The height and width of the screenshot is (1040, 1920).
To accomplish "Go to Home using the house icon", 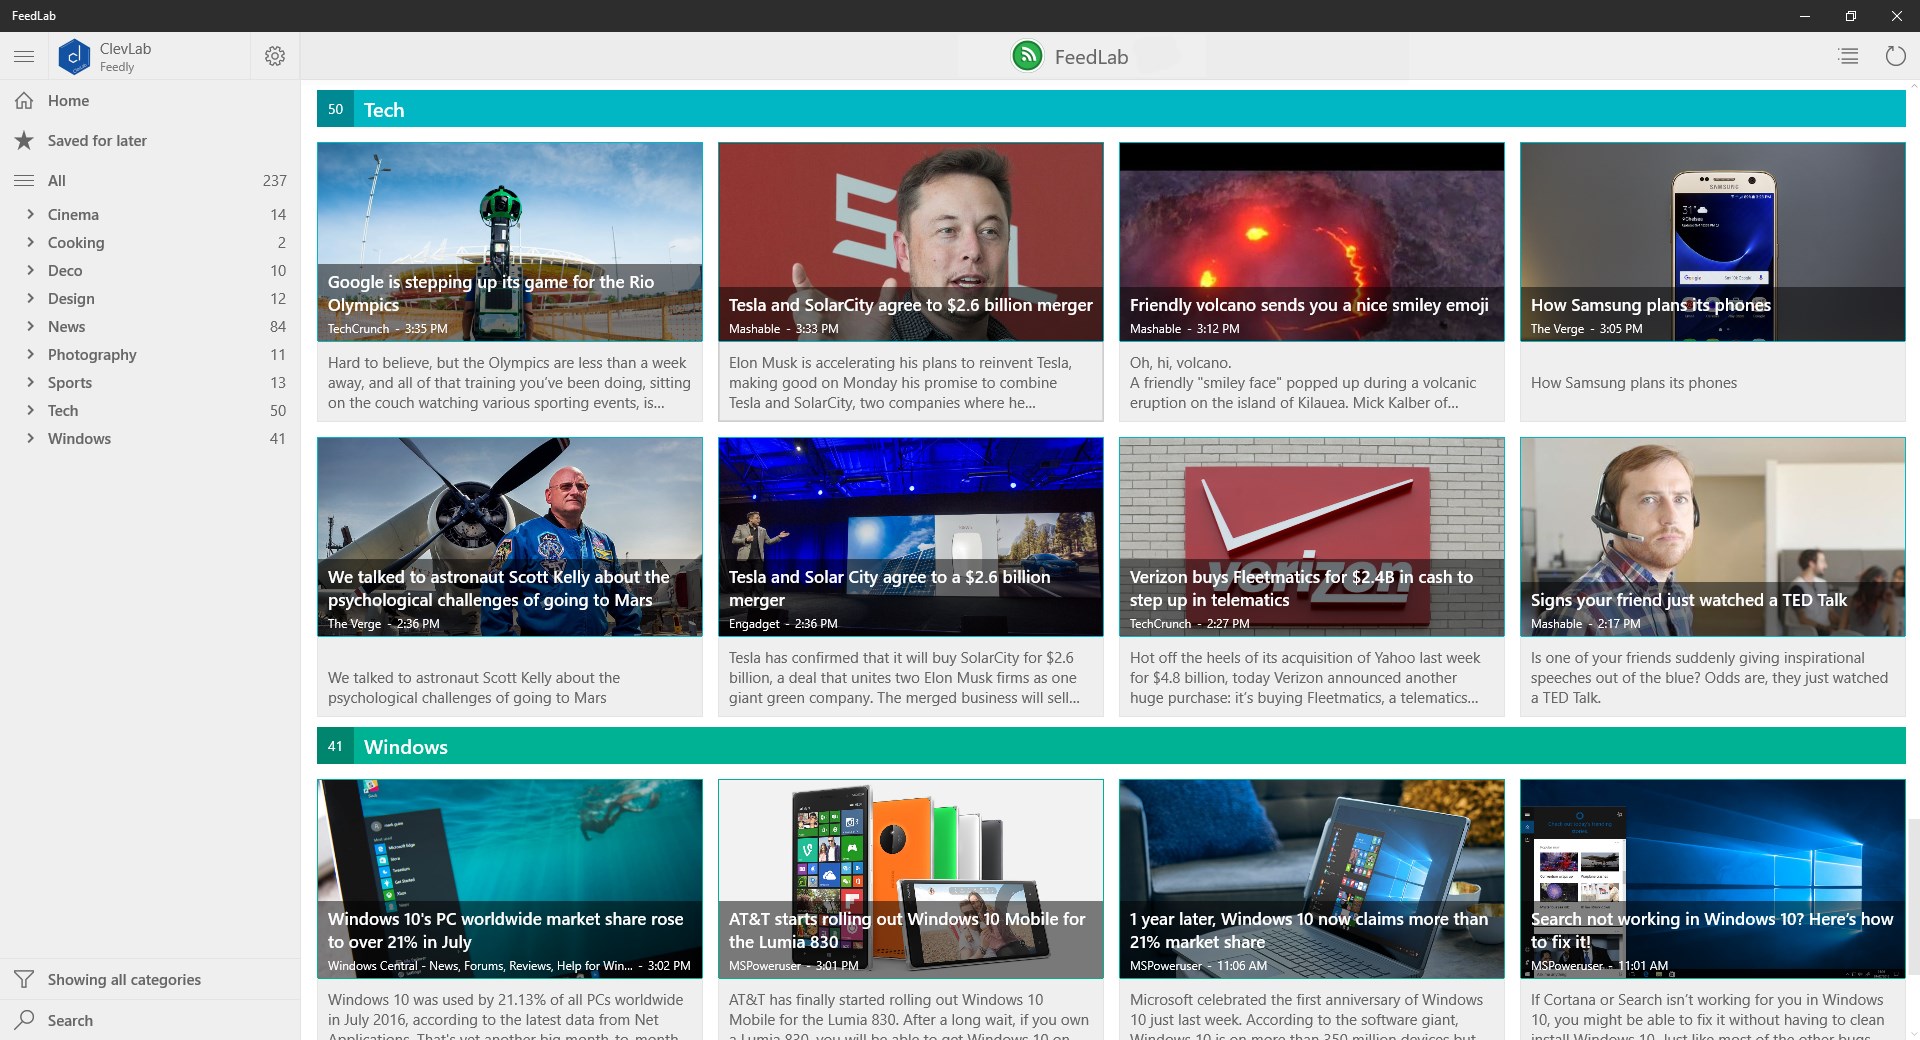I will coord(24,100).
